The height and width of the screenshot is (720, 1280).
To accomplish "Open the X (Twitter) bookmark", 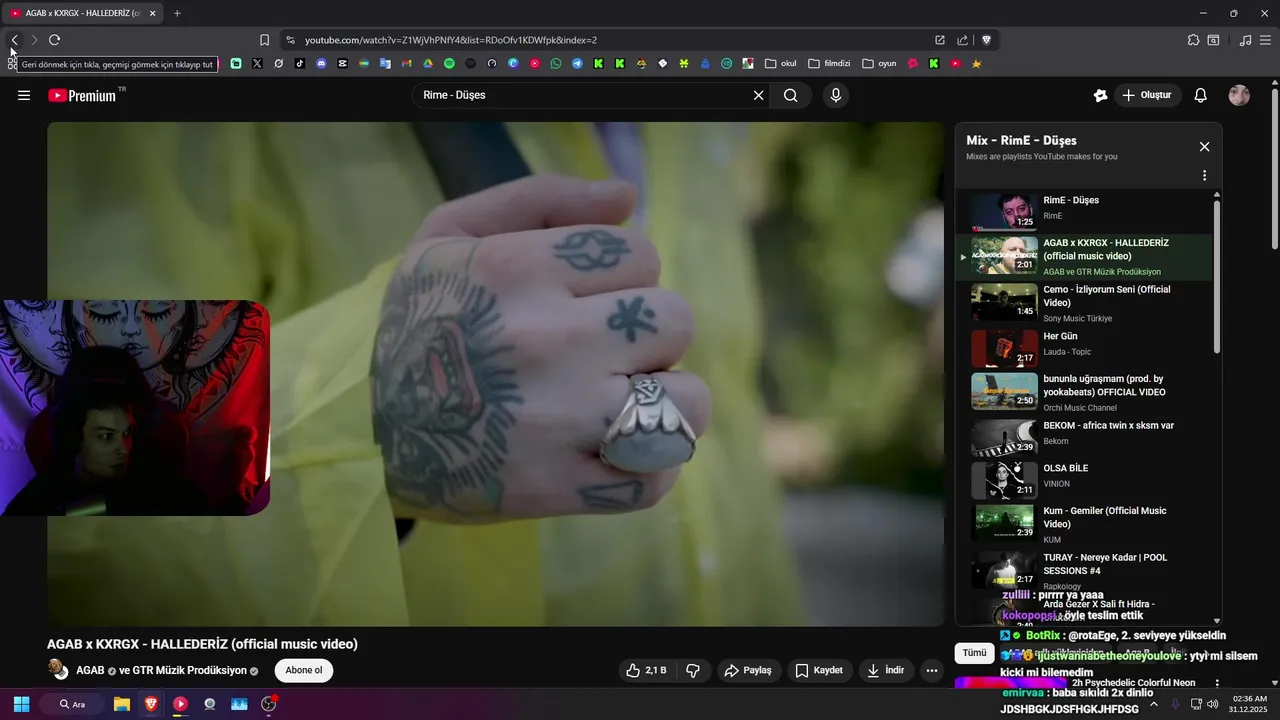I will (x=257, y=63).
